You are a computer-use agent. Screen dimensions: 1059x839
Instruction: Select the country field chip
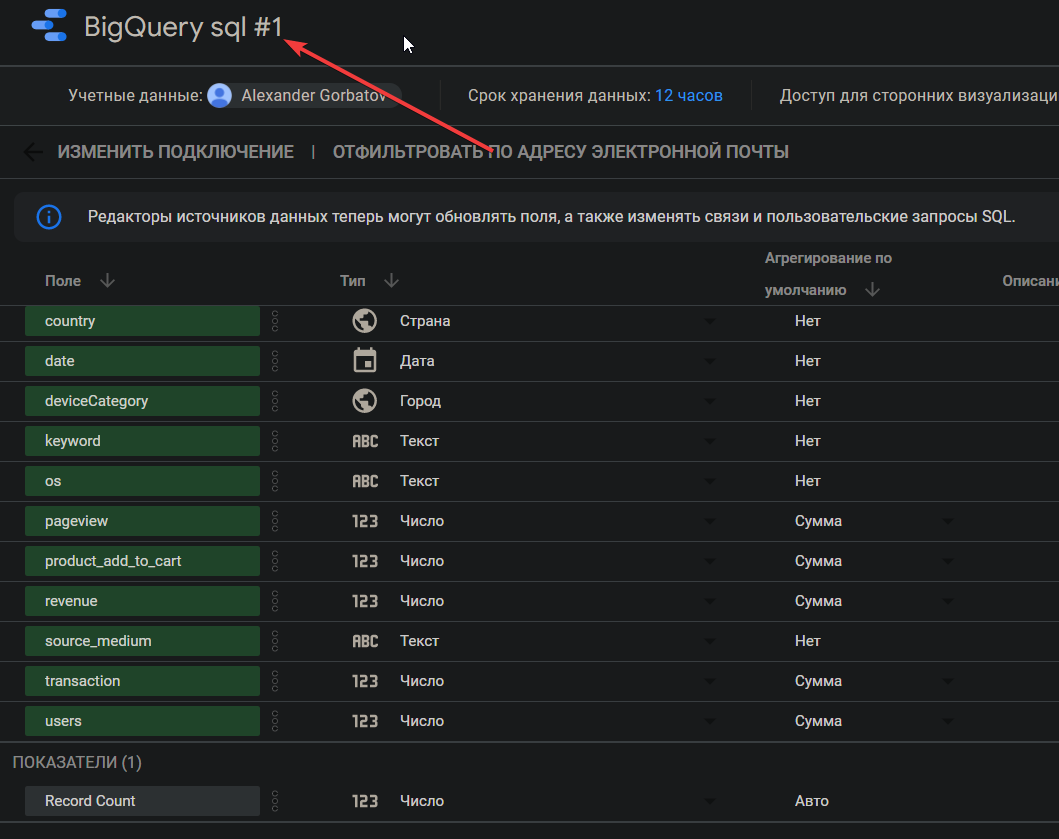coord(143,321)
